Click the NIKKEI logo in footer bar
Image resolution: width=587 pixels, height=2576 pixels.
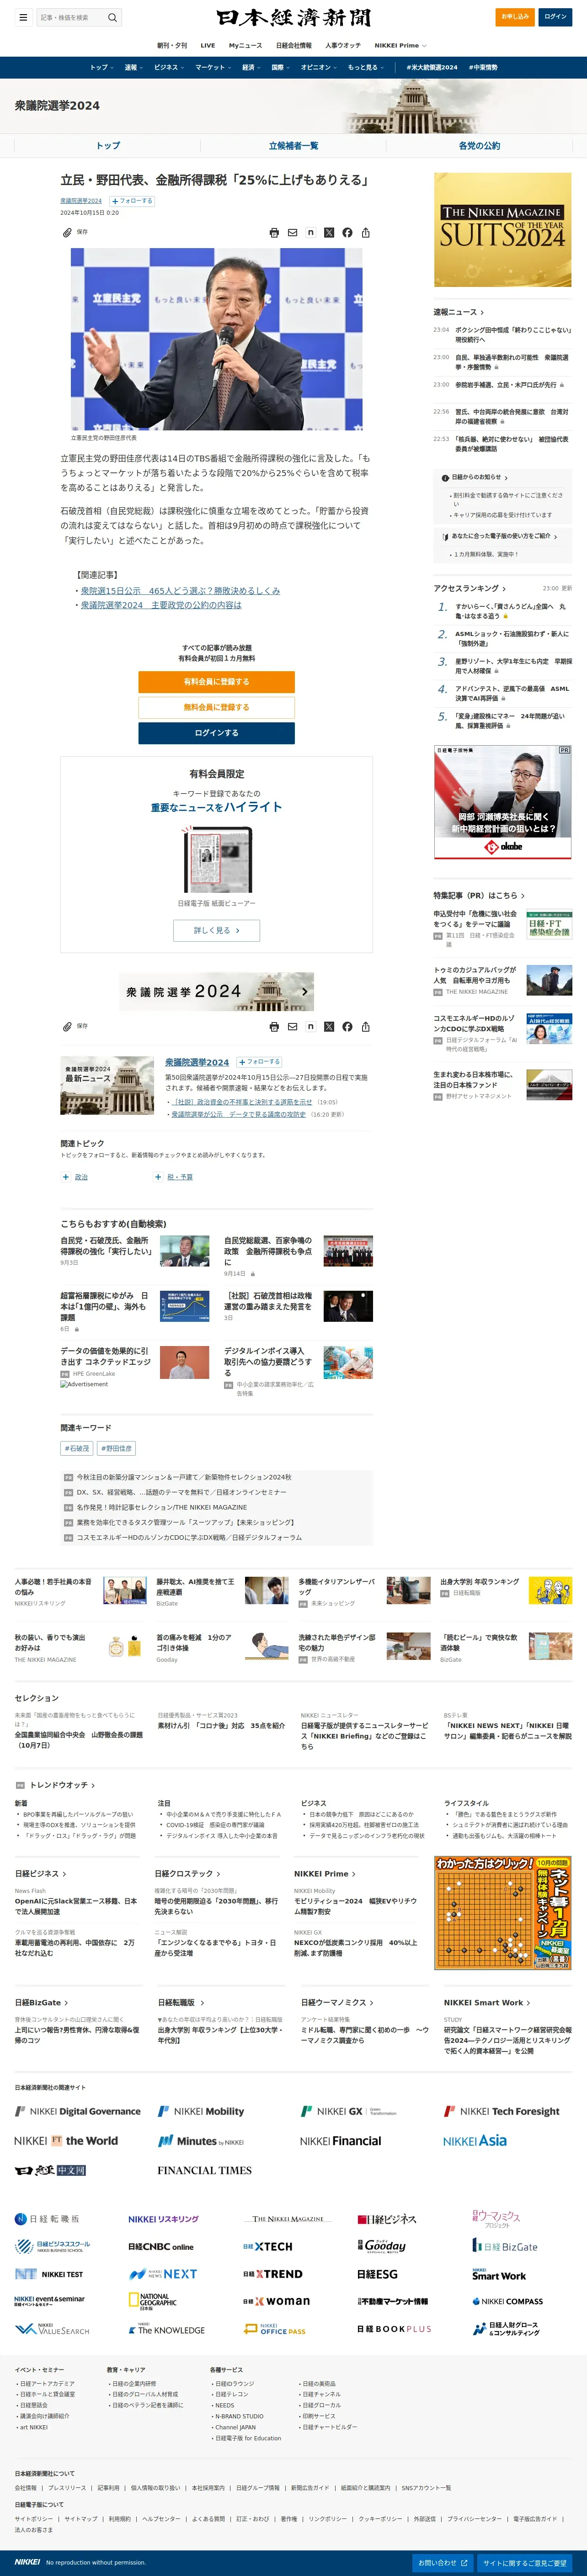coord(28,2561)
